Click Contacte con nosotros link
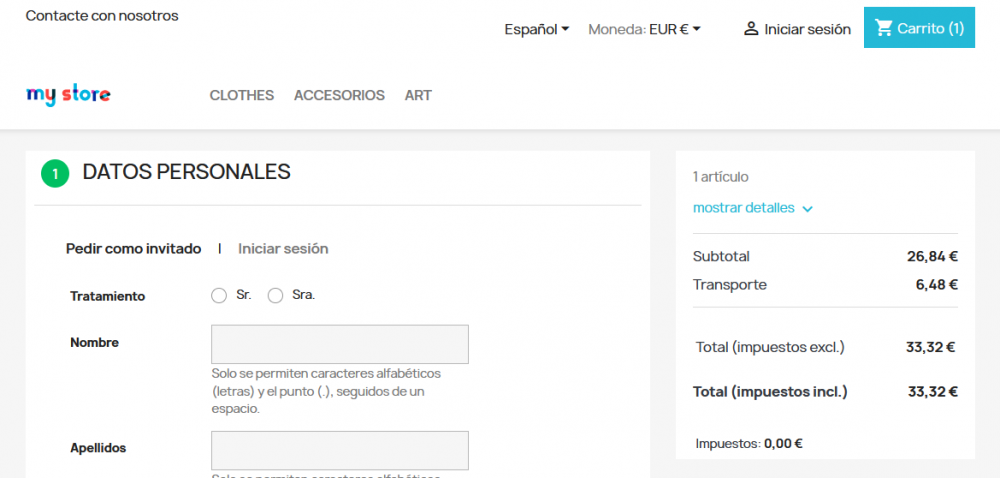Screen dimensions: 1000x478 [x=102, y=16]
